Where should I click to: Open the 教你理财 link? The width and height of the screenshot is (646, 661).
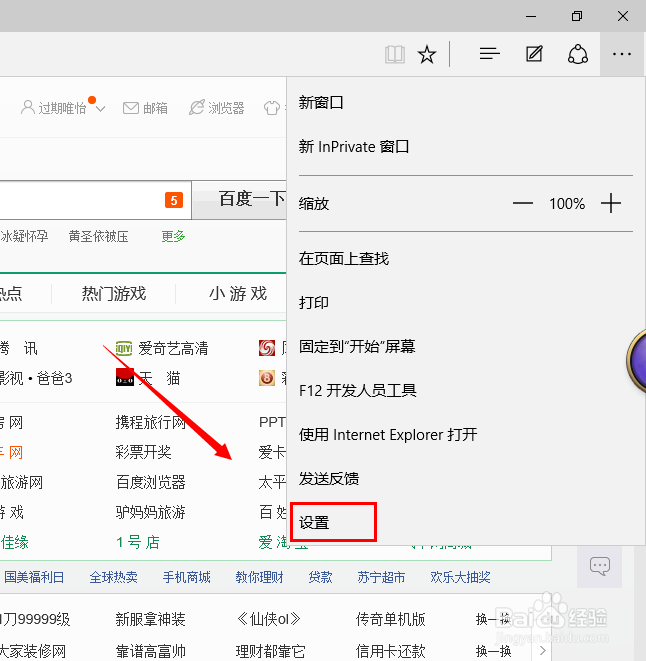[x=259, y=577]
